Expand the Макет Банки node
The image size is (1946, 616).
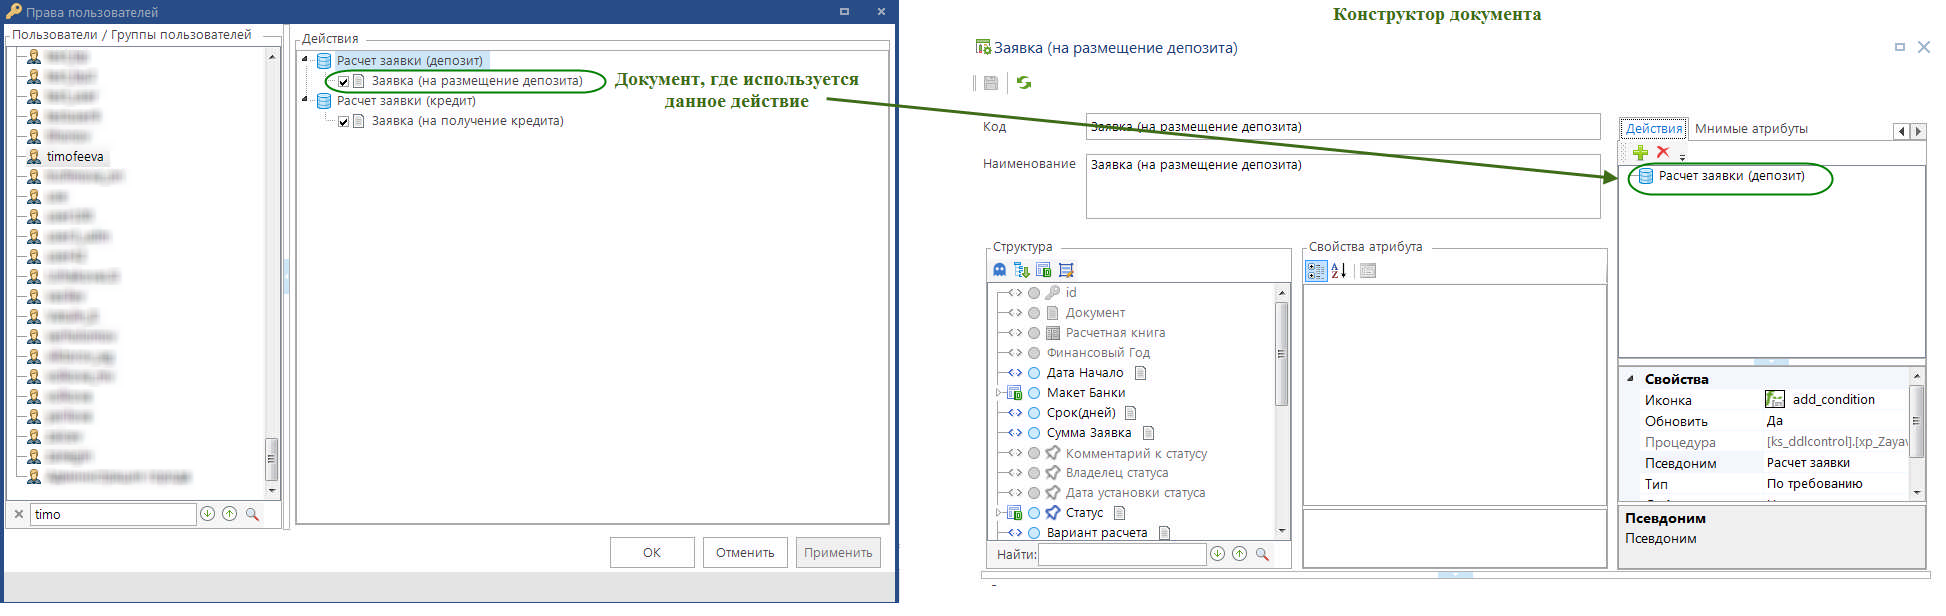point(998,393)
